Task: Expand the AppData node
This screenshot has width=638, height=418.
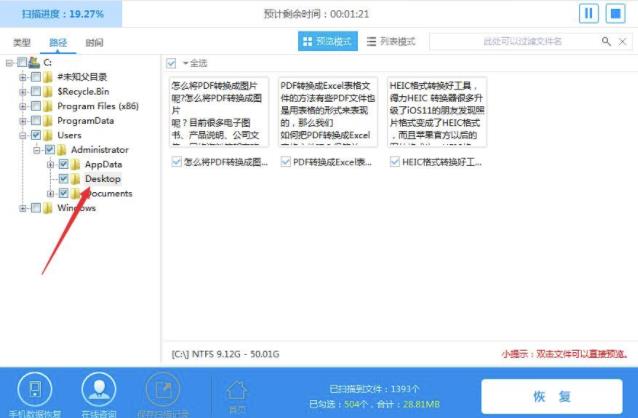Action: point(50,164)
